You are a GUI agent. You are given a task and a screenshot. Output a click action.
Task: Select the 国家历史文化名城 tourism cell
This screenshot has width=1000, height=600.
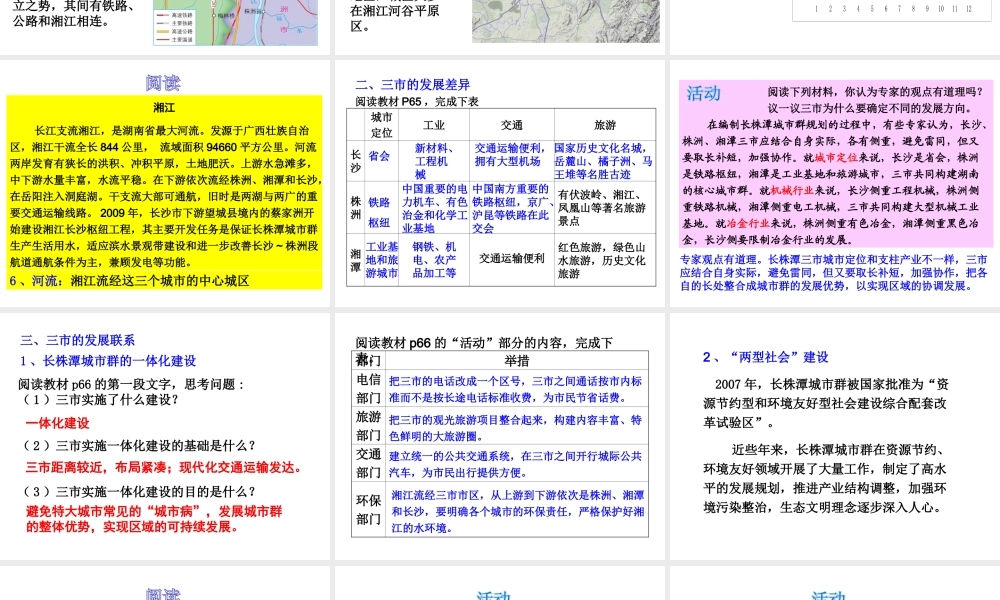point(604,161)
